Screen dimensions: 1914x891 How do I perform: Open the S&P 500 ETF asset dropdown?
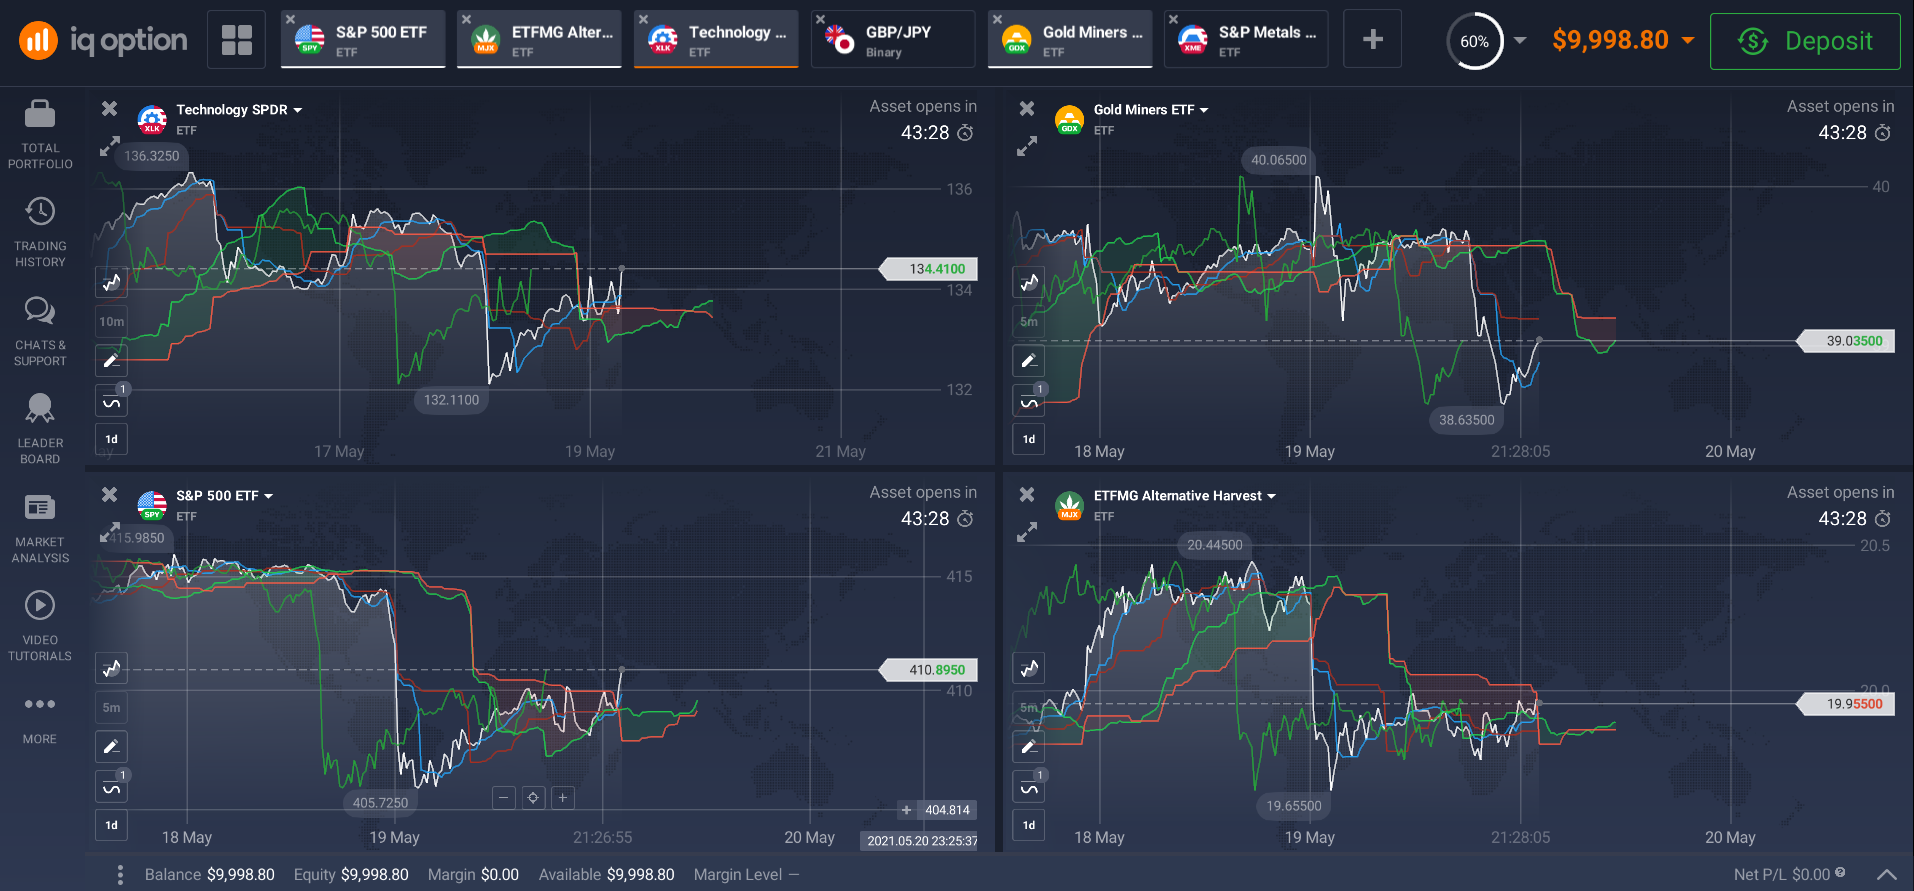point(225,496)
